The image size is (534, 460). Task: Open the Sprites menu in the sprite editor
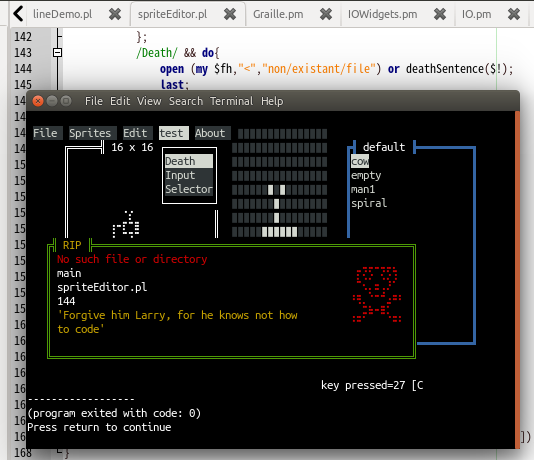[90, 133]
